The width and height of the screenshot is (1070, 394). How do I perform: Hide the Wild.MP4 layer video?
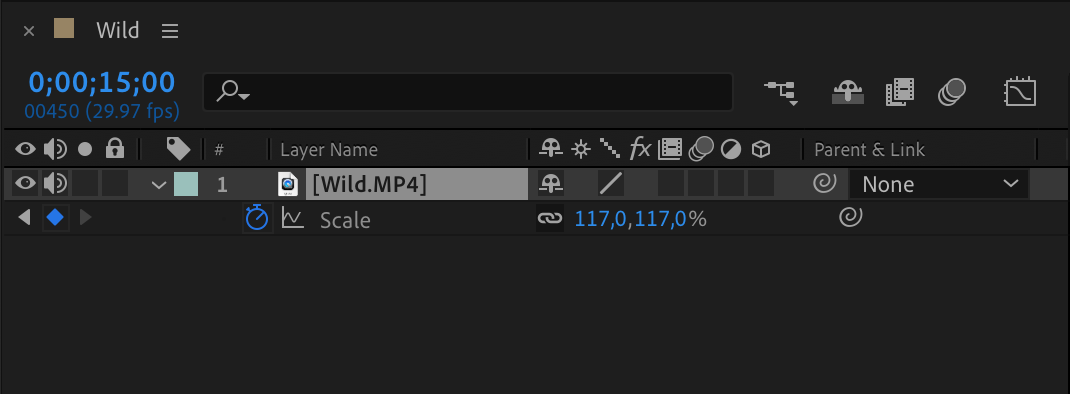pos(25,184)
